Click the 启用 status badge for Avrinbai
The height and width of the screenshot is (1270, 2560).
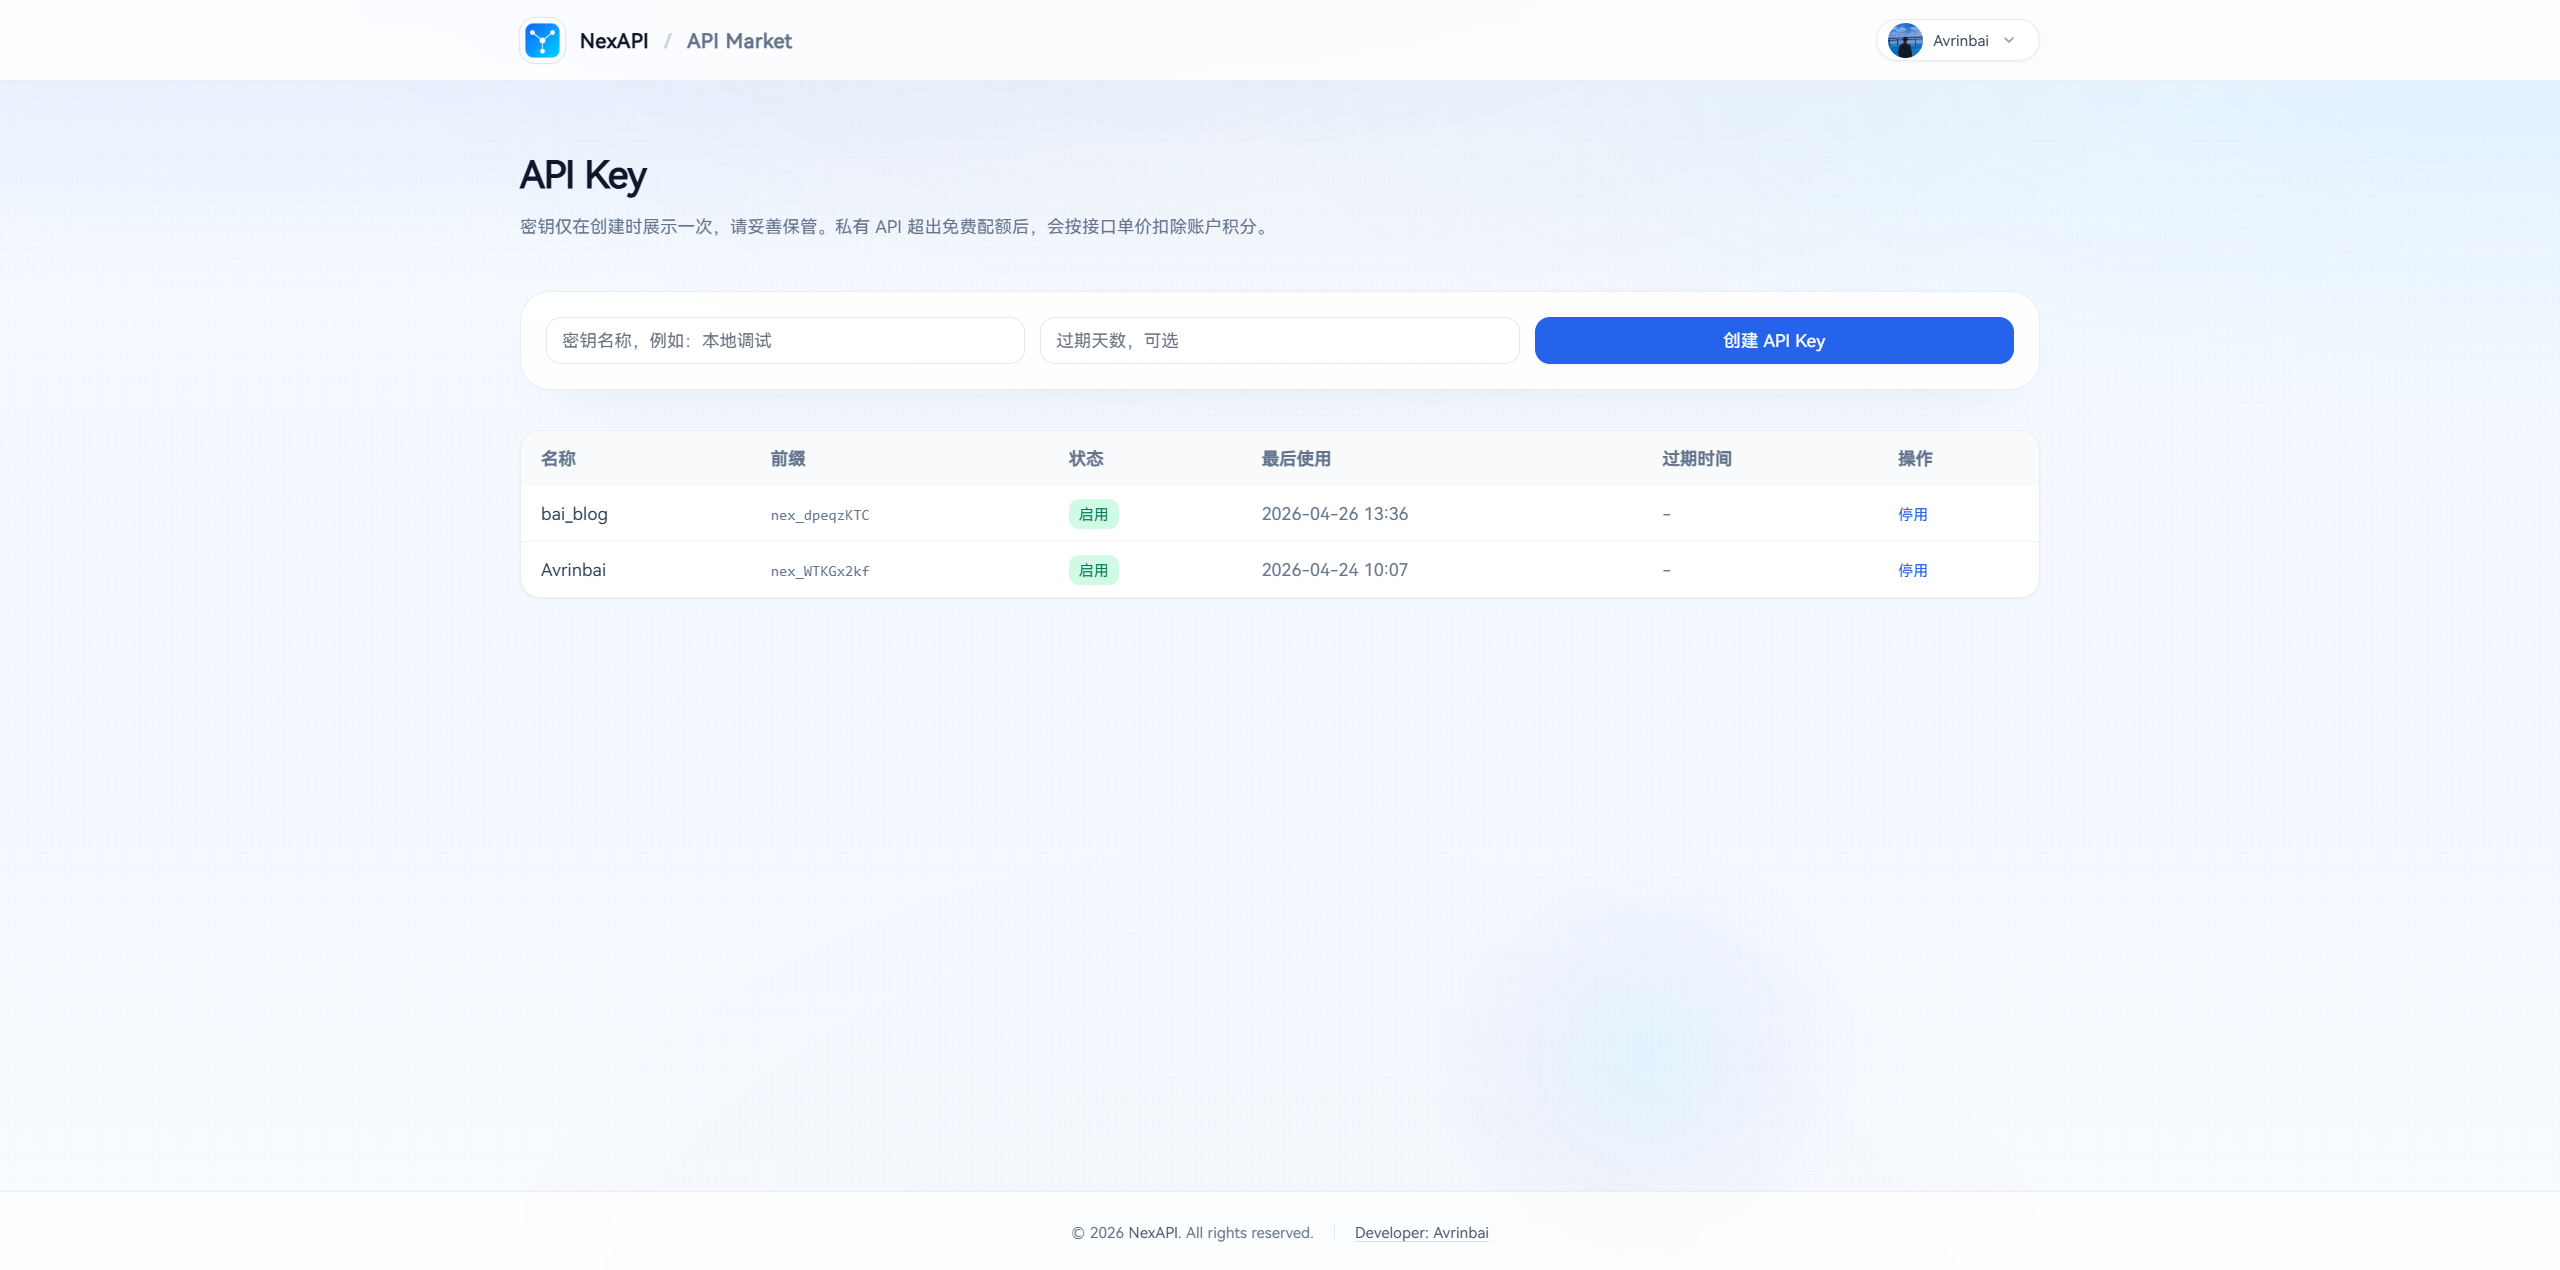pos(1093,570)
